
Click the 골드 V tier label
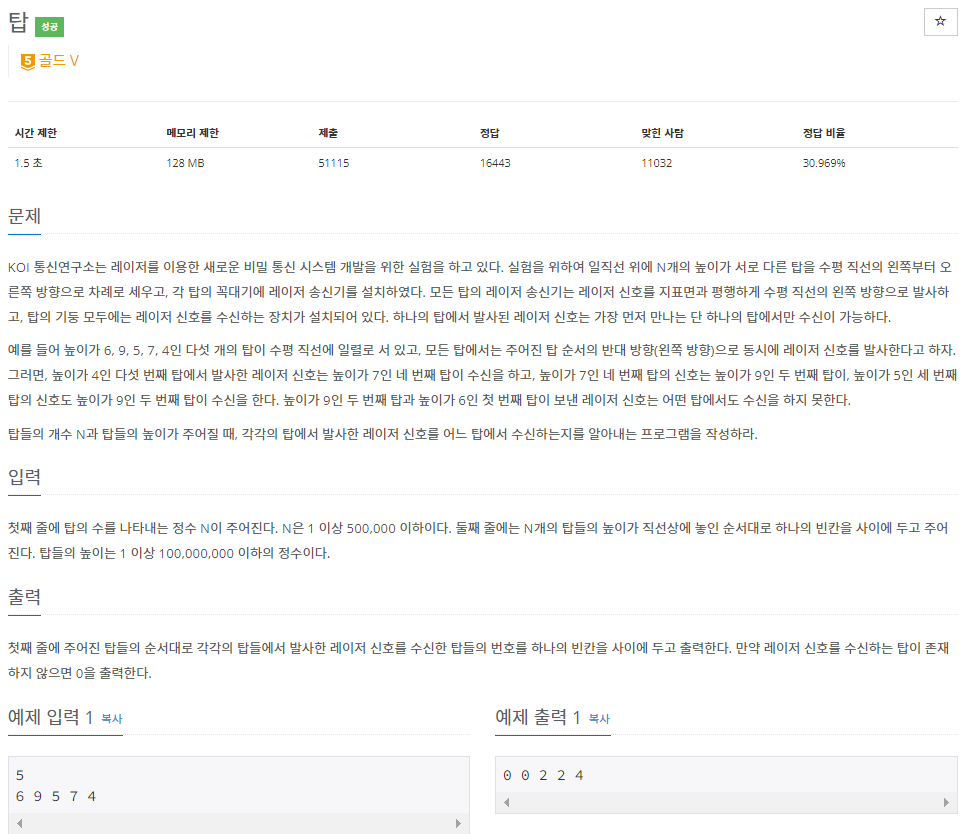(x=59, y=61)
